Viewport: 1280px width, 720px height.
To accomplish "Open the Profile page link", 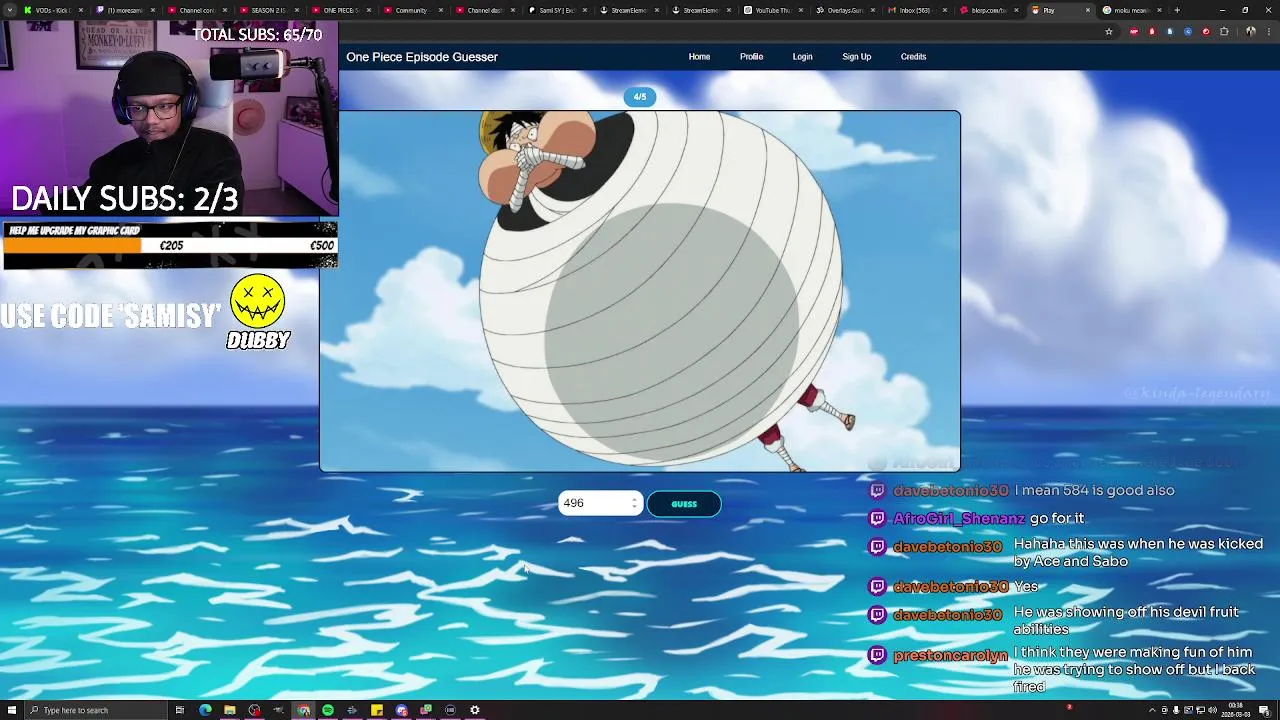I will click(x=751, y=57).
